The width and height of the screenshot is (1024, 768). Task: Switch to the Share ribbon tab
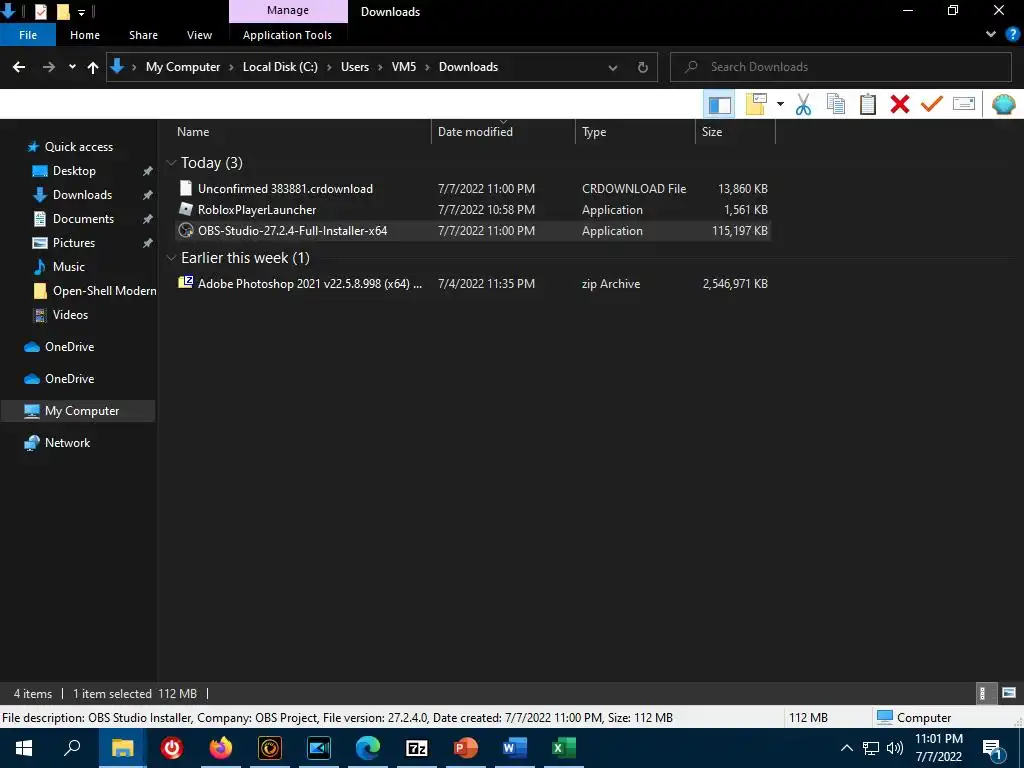143,35
